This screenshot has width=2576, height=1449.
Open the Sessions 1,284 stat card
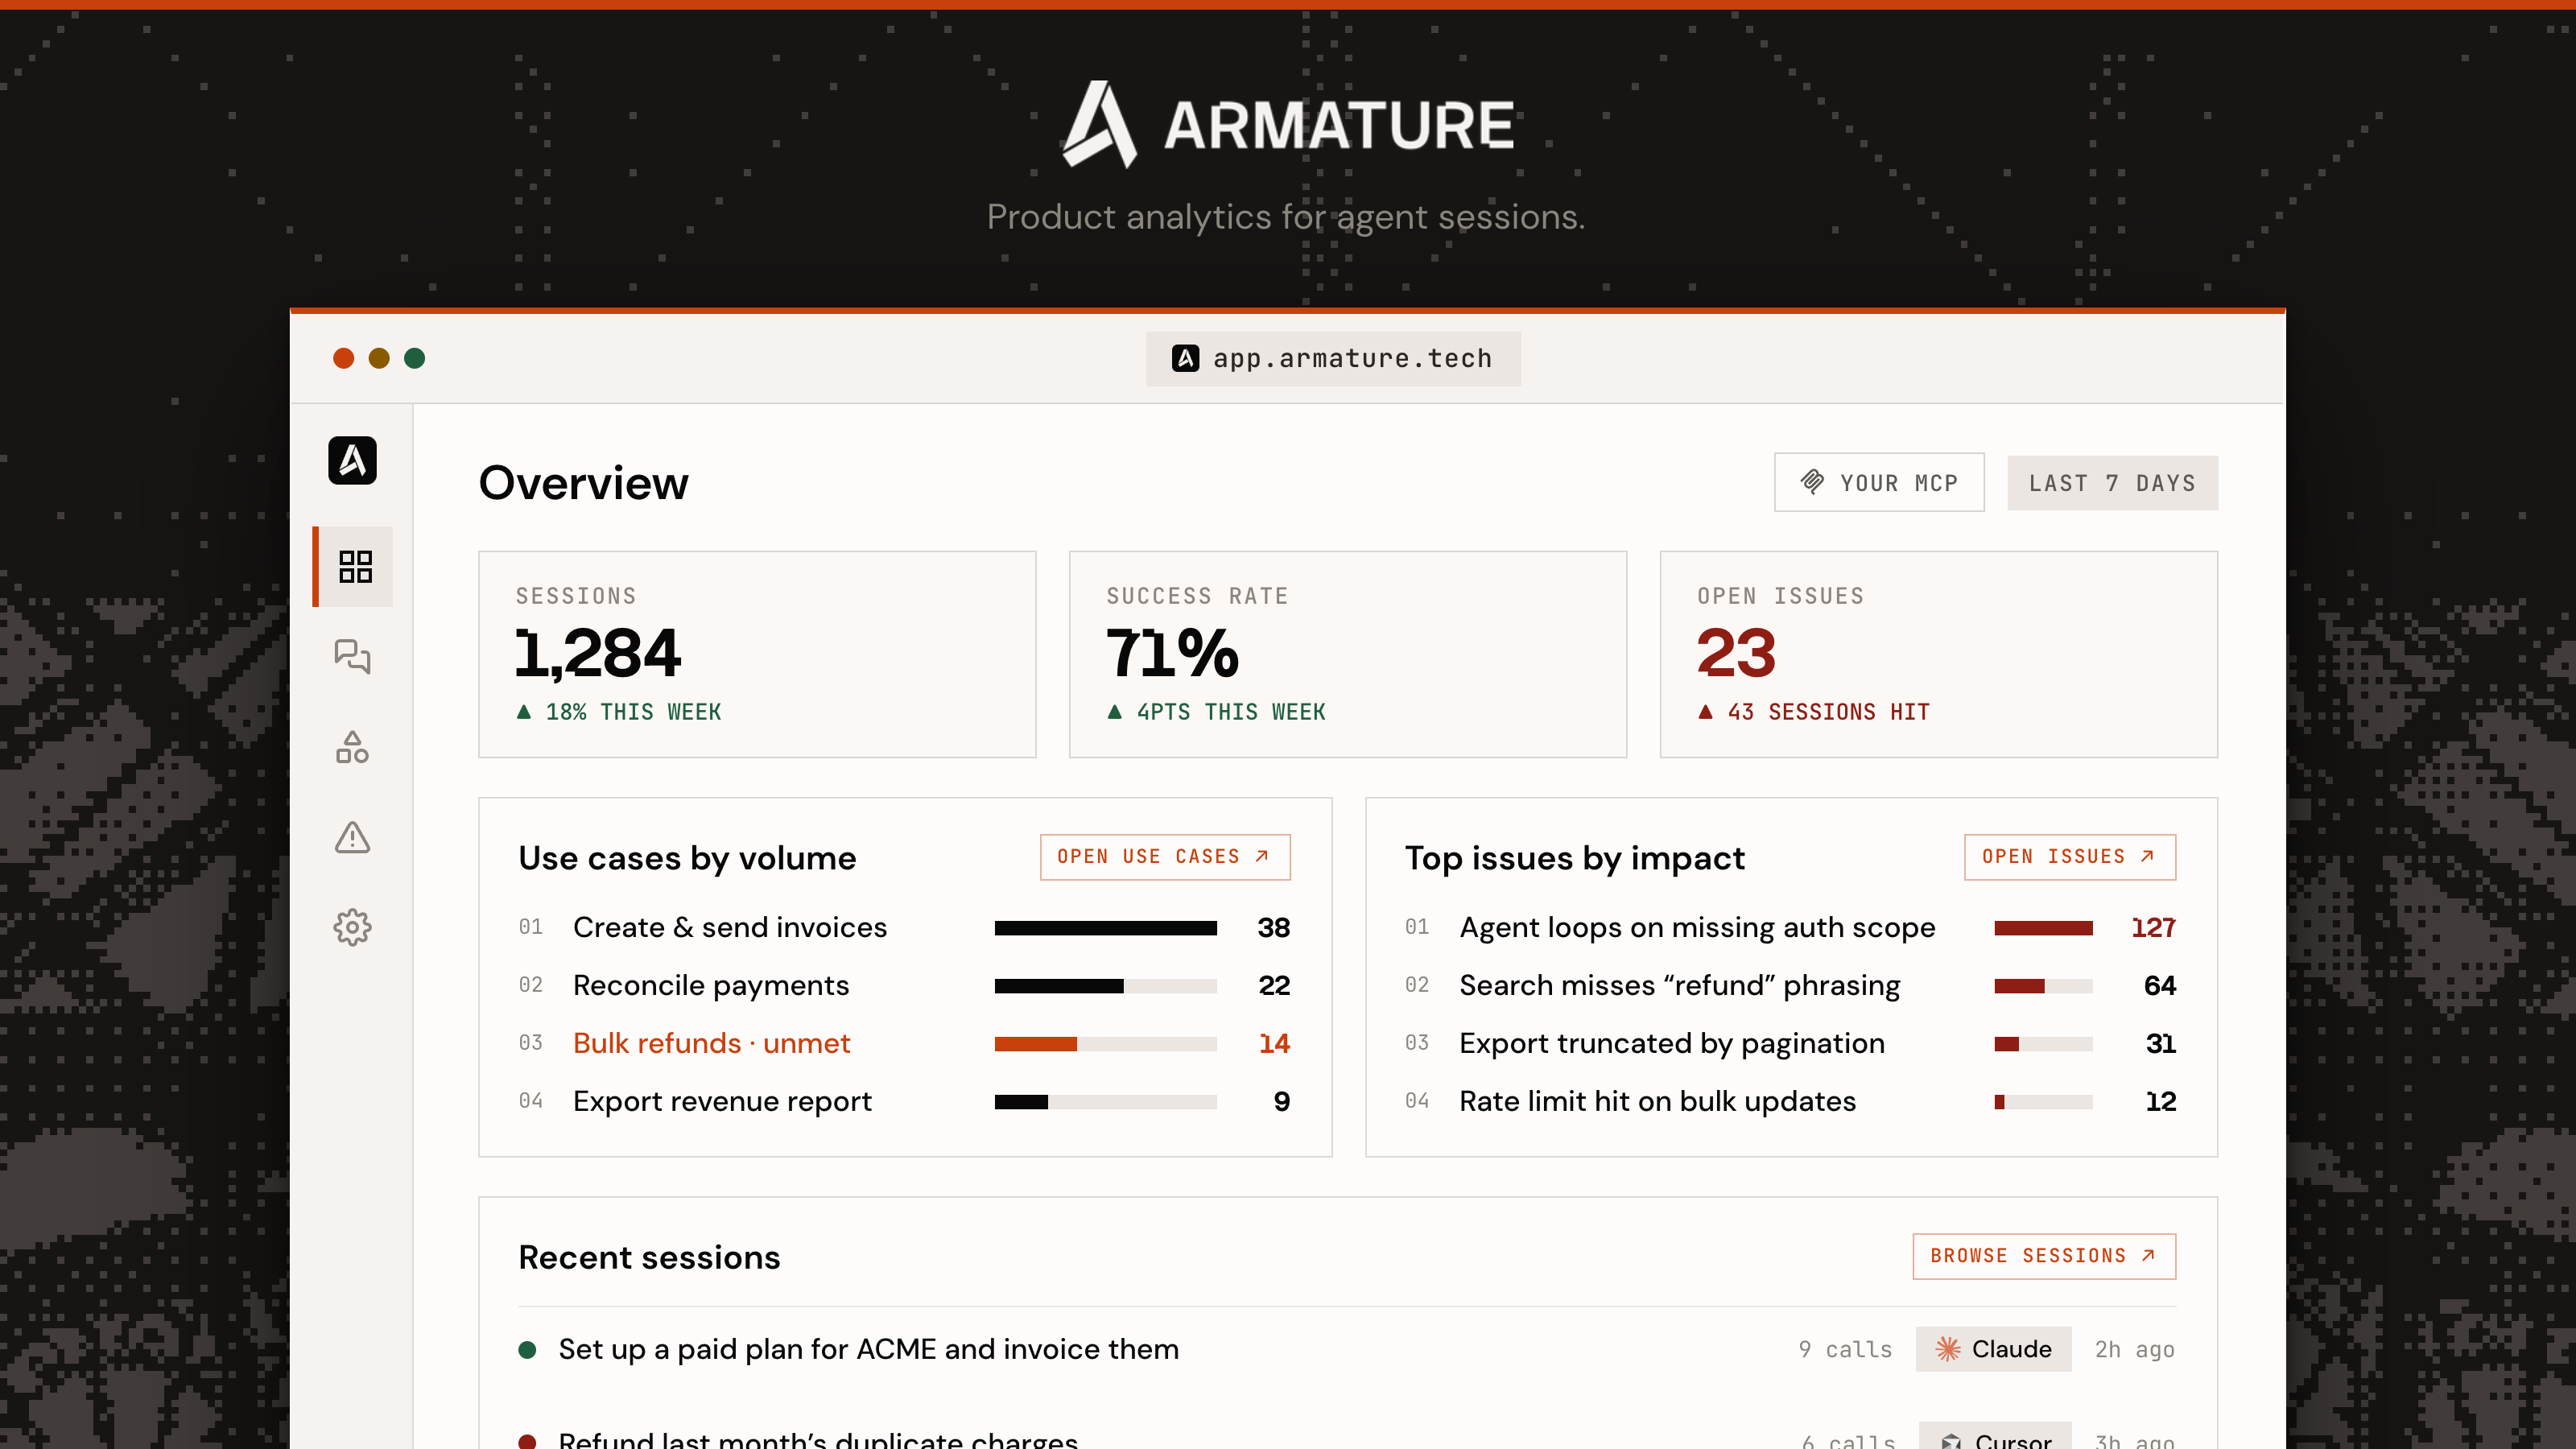(x=757, y=654)
